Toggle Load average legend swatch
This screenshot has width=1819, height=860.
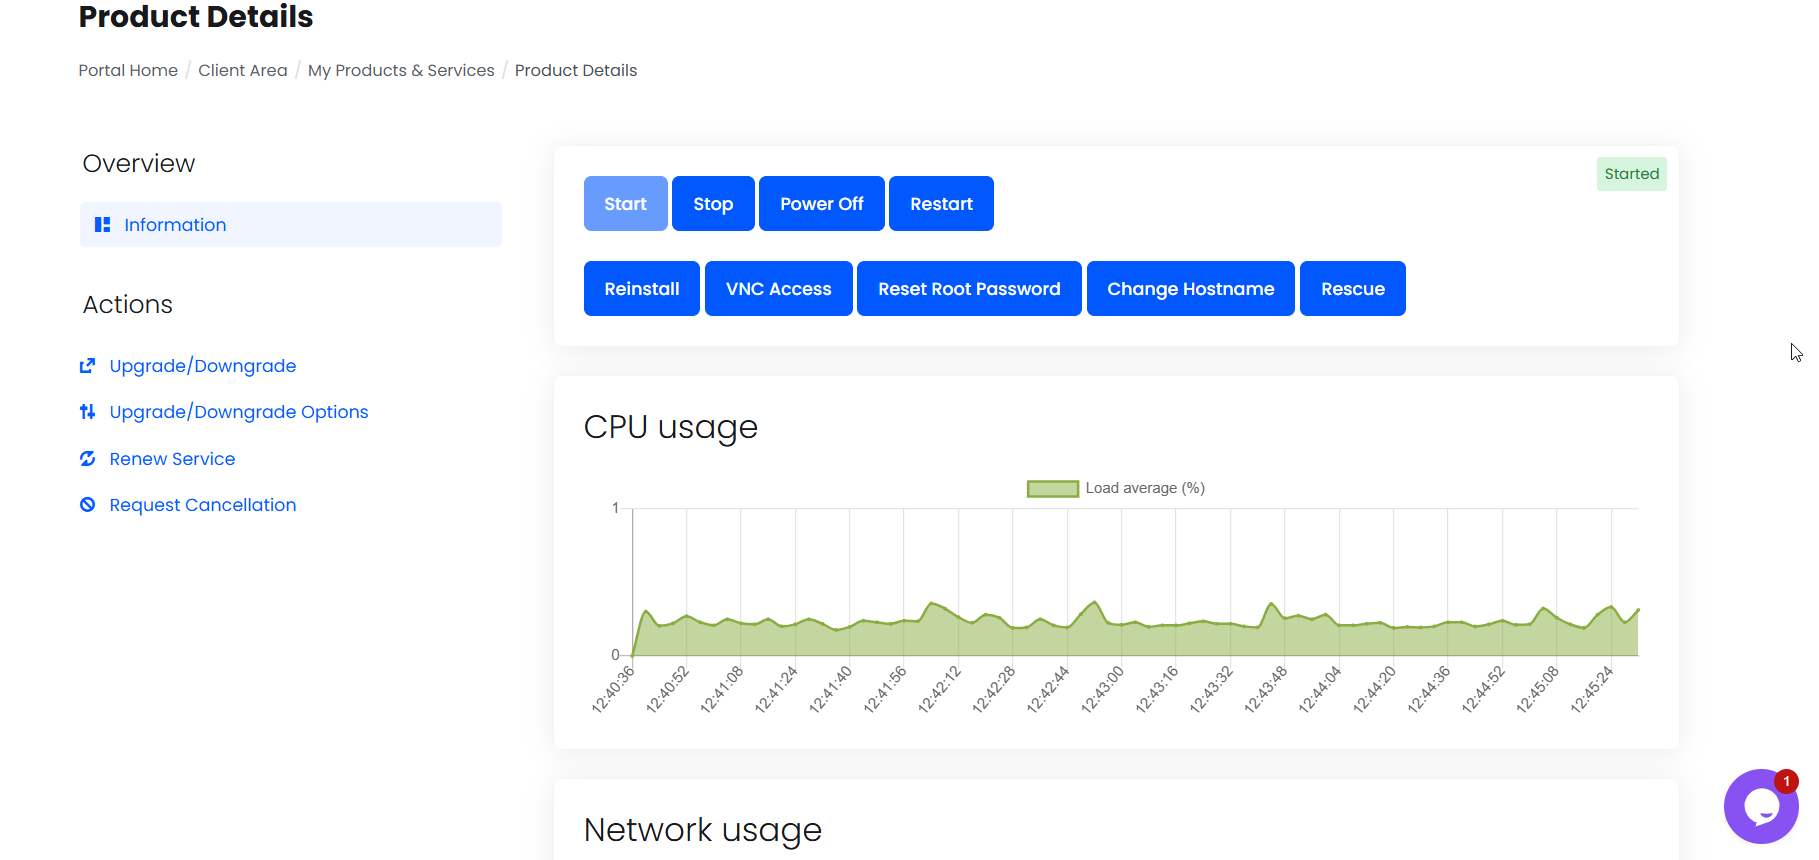[1053, 488]
